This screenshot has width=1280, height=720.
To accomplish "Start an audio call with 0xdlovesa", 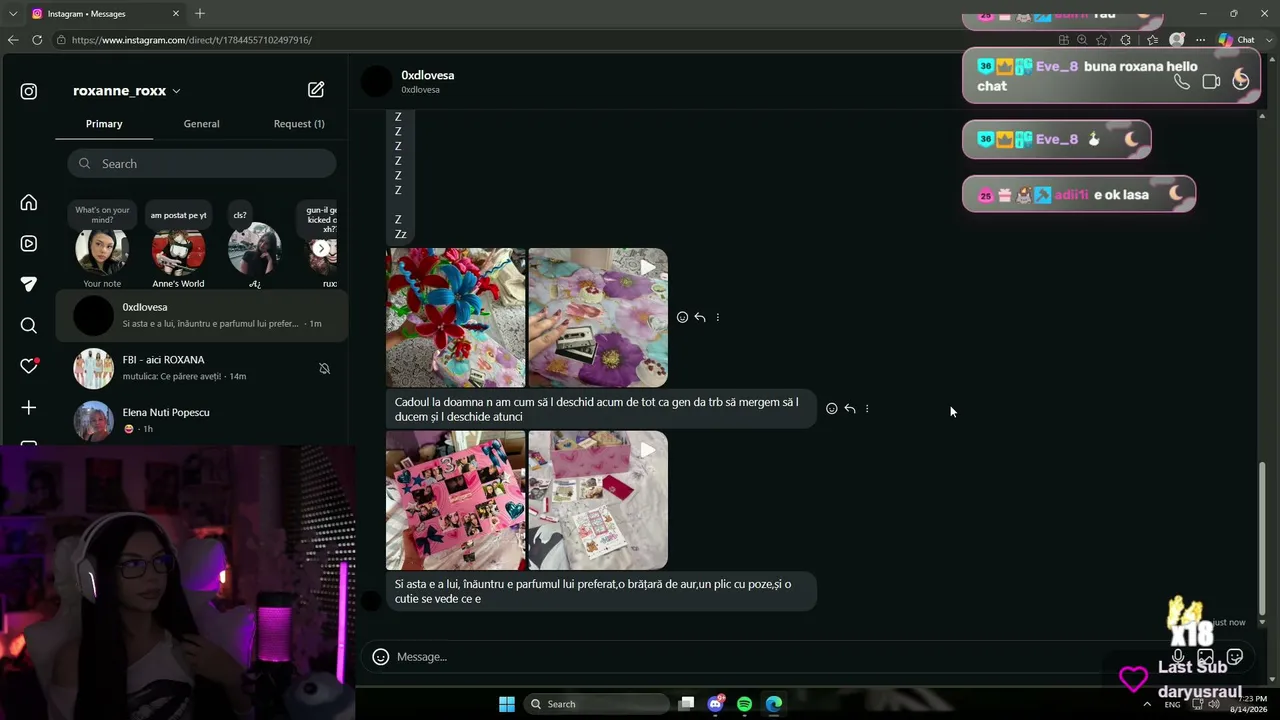I will (x=1182, y=82).
